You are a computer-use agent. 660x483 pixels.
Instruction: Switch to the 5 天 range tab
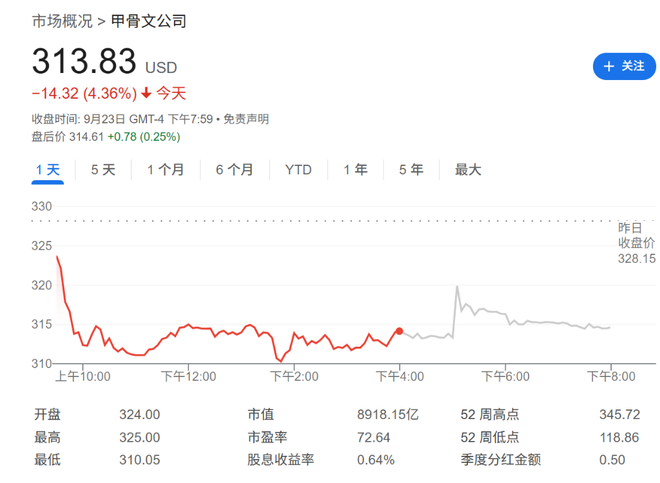[x=103, y=170]
